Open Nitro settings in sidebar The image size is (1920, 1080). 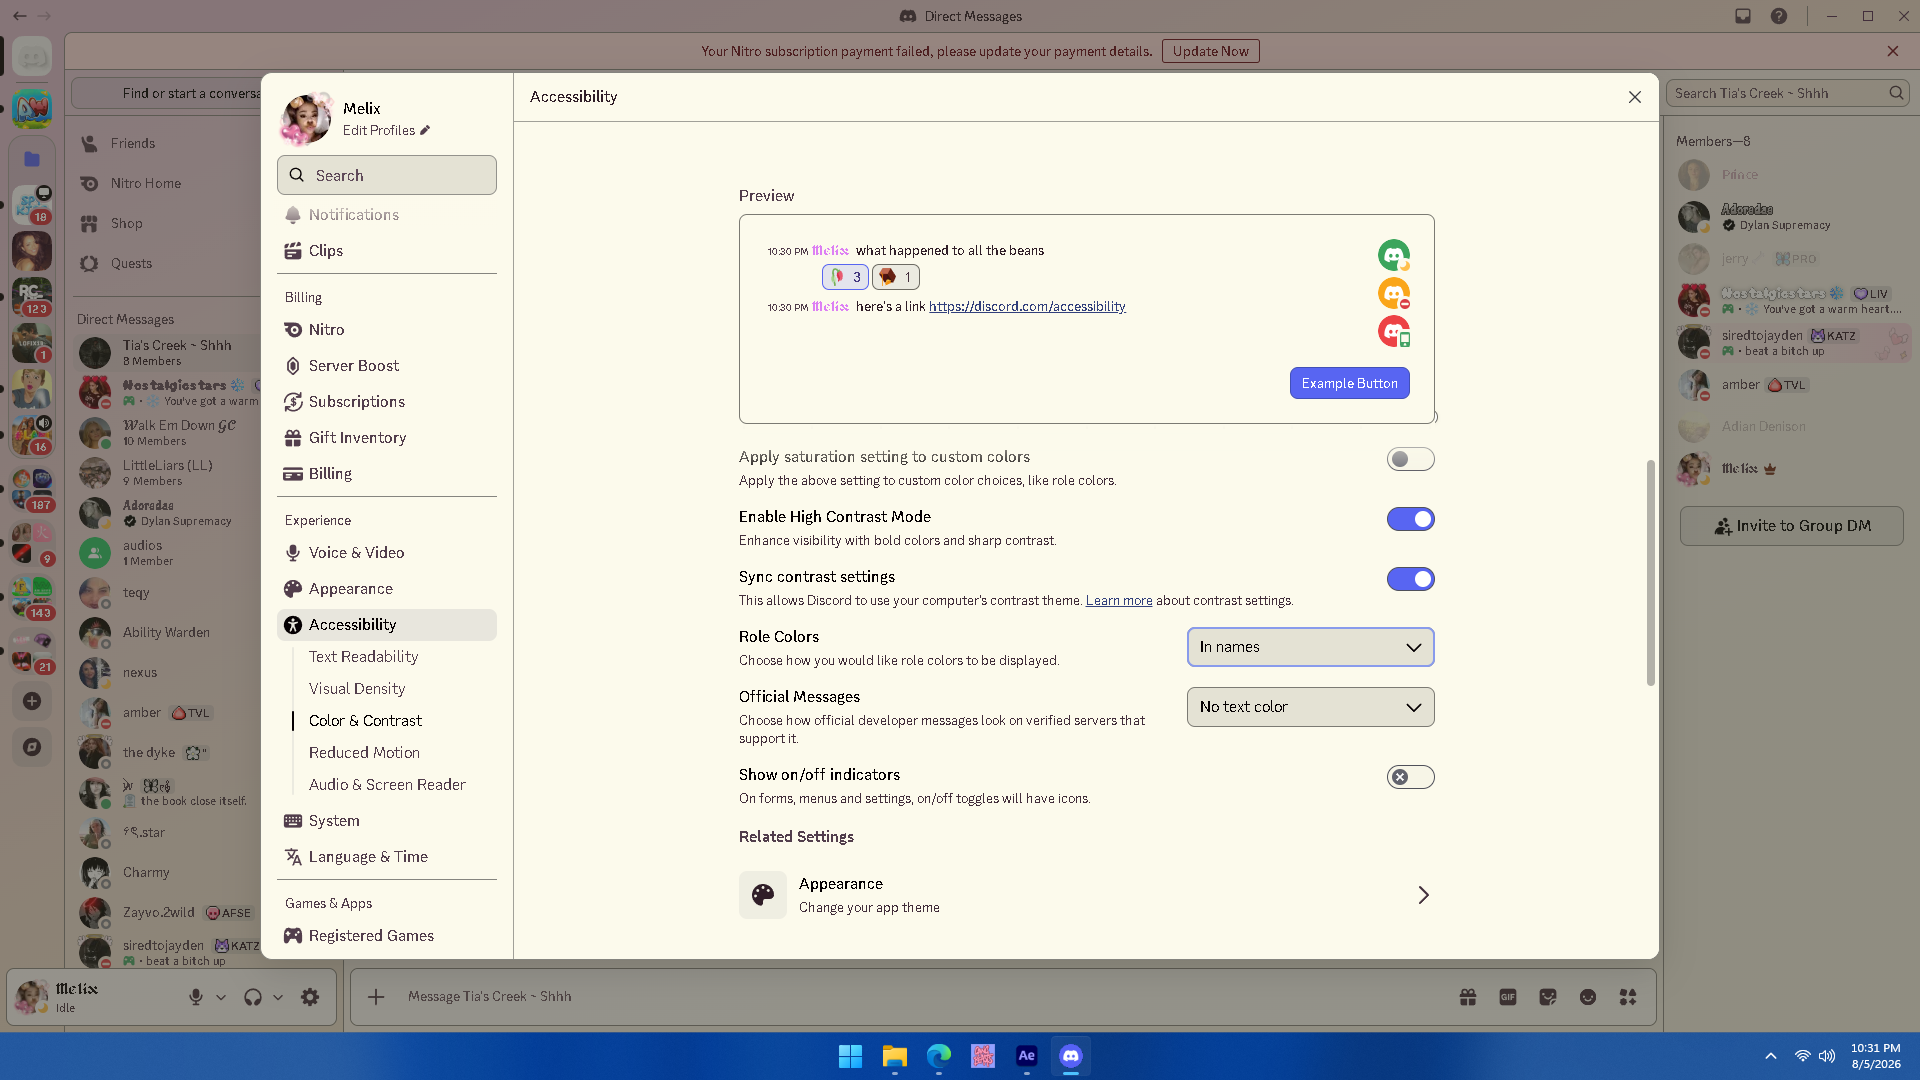click(x=386, y=330)
